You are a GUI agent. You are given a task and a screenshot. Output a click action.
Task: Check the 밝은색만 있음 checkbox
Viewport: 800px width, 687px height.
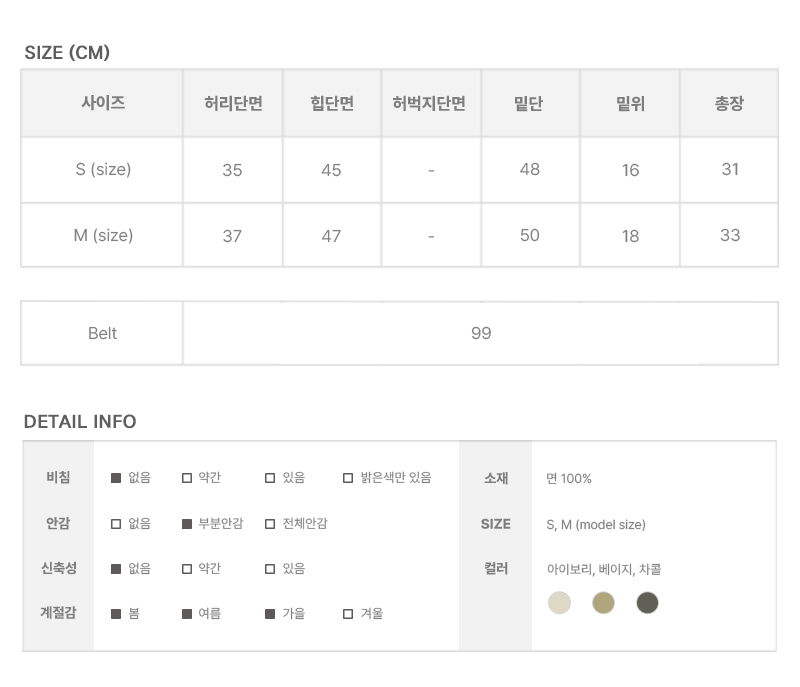tap(348, 478)
